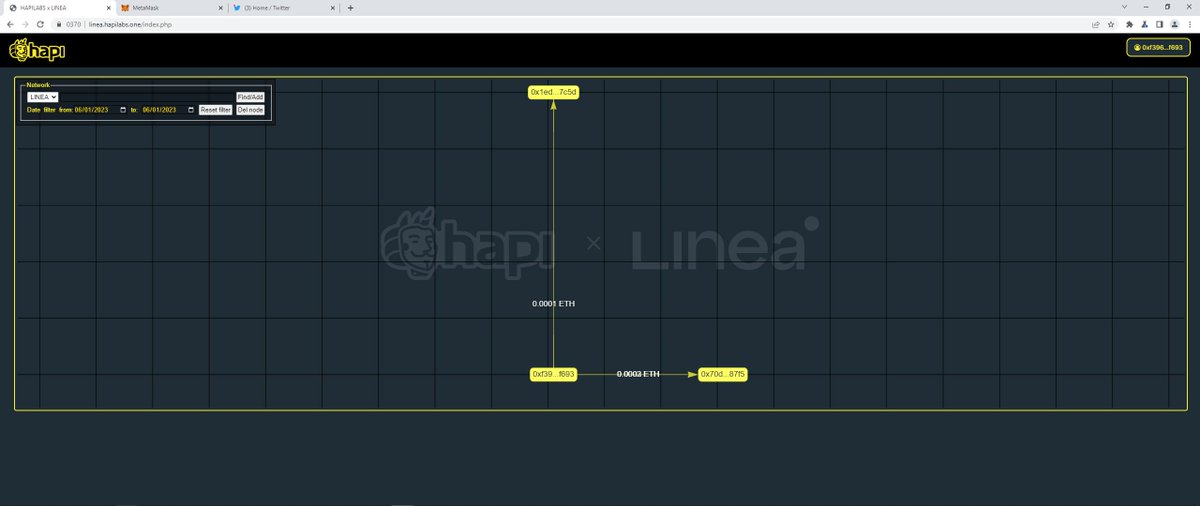Open a new tab with plus icon

click(x=350, y=7)
